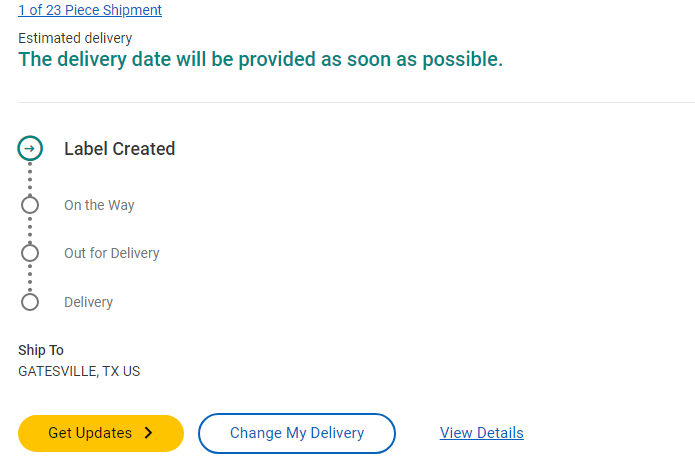Open the 1 of 23 Piece Shipment link

click(x=90, y=10)
